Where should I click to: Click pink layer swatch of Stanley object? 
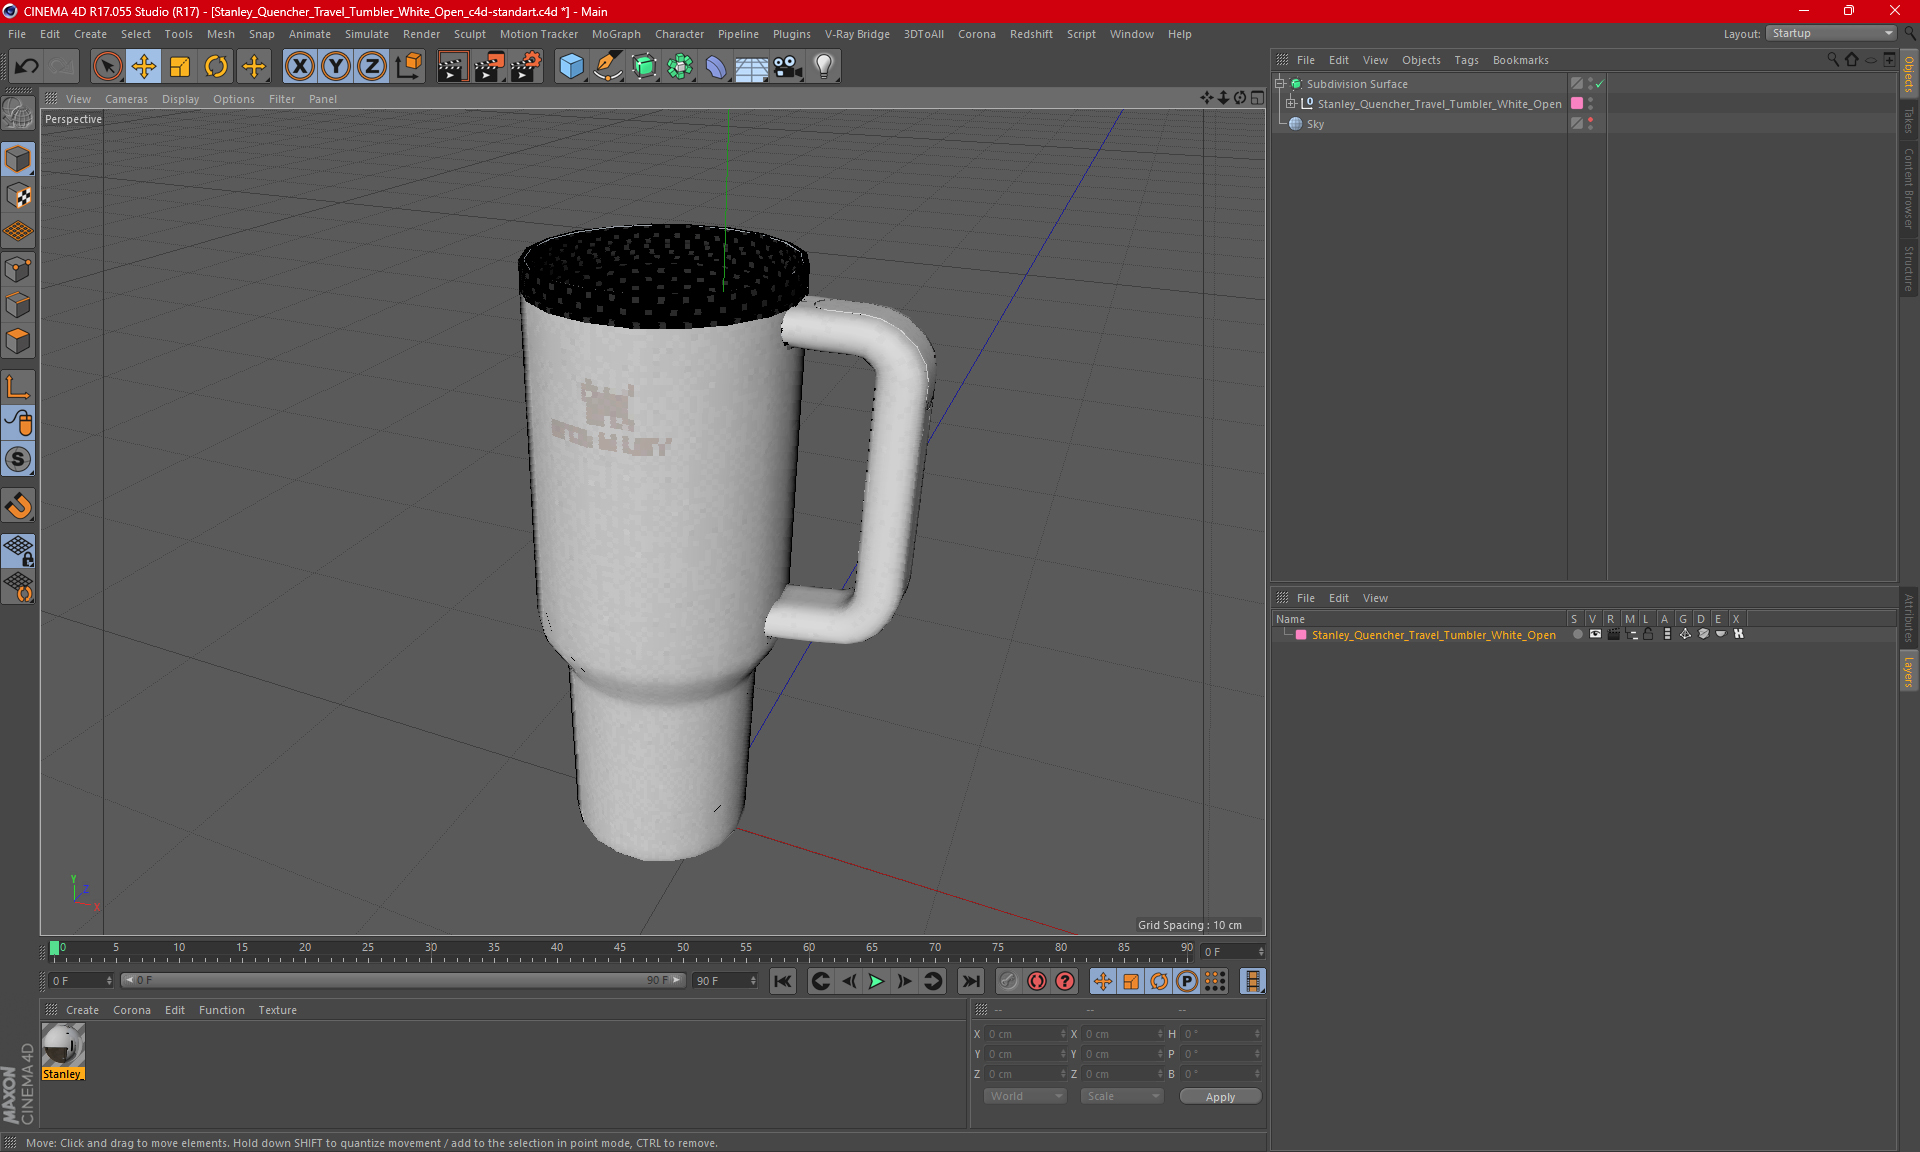1577,103
